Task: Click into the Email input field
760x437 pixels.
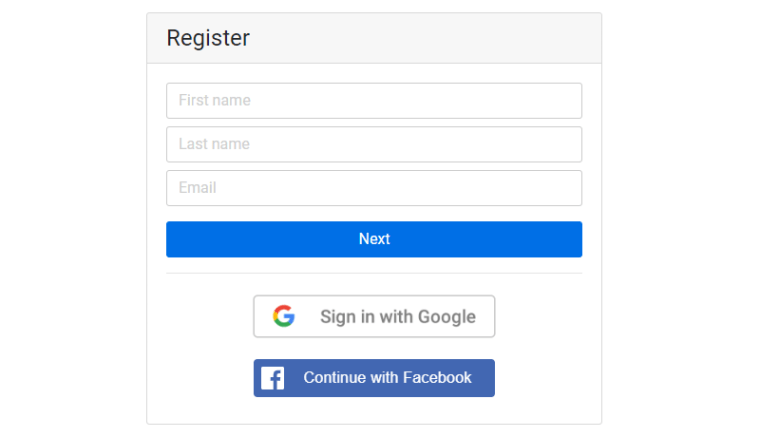Action: tap(374, 188)
